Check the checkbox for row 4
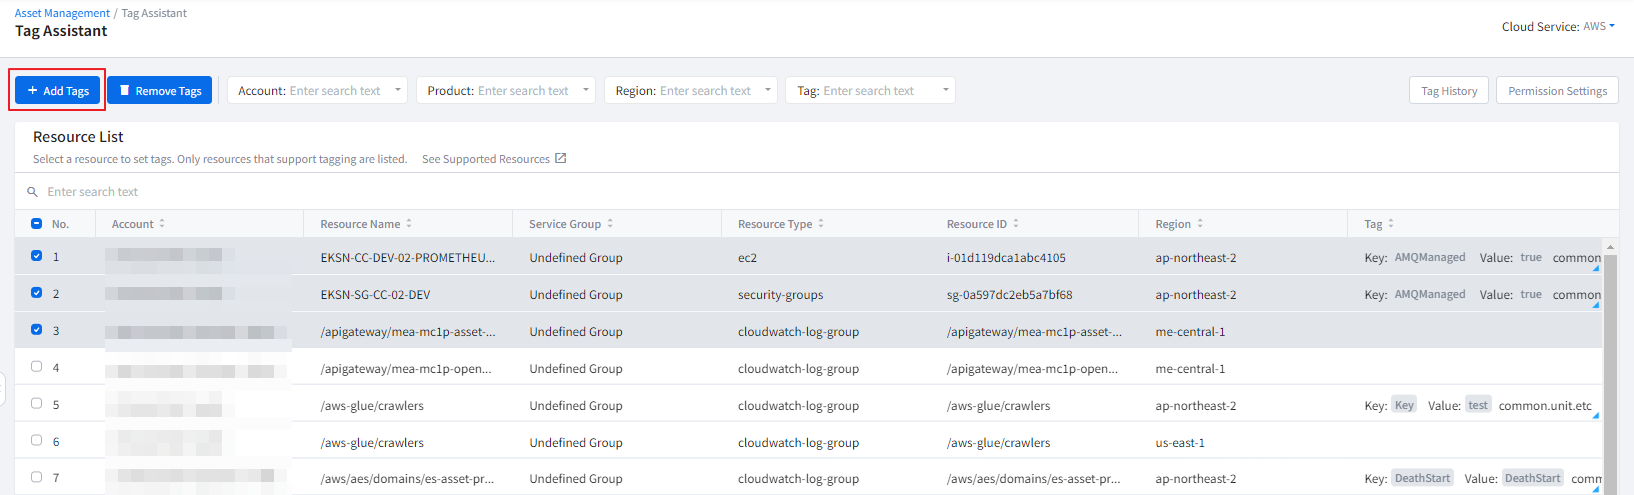Viewport: 1634px width, 495px height. coord(37,367)
